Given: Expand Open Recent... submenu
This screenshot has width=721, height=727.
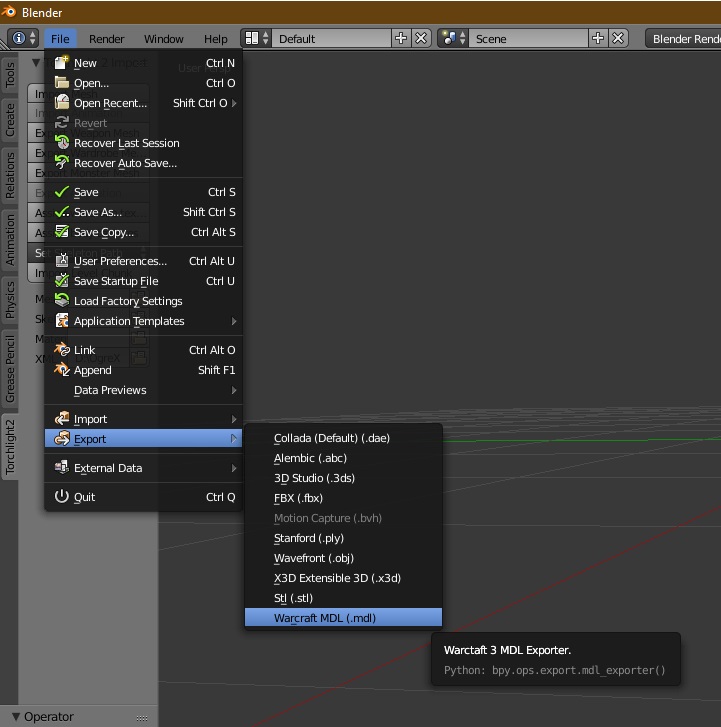Looking at the screenshot, I should tap(144, 103).
